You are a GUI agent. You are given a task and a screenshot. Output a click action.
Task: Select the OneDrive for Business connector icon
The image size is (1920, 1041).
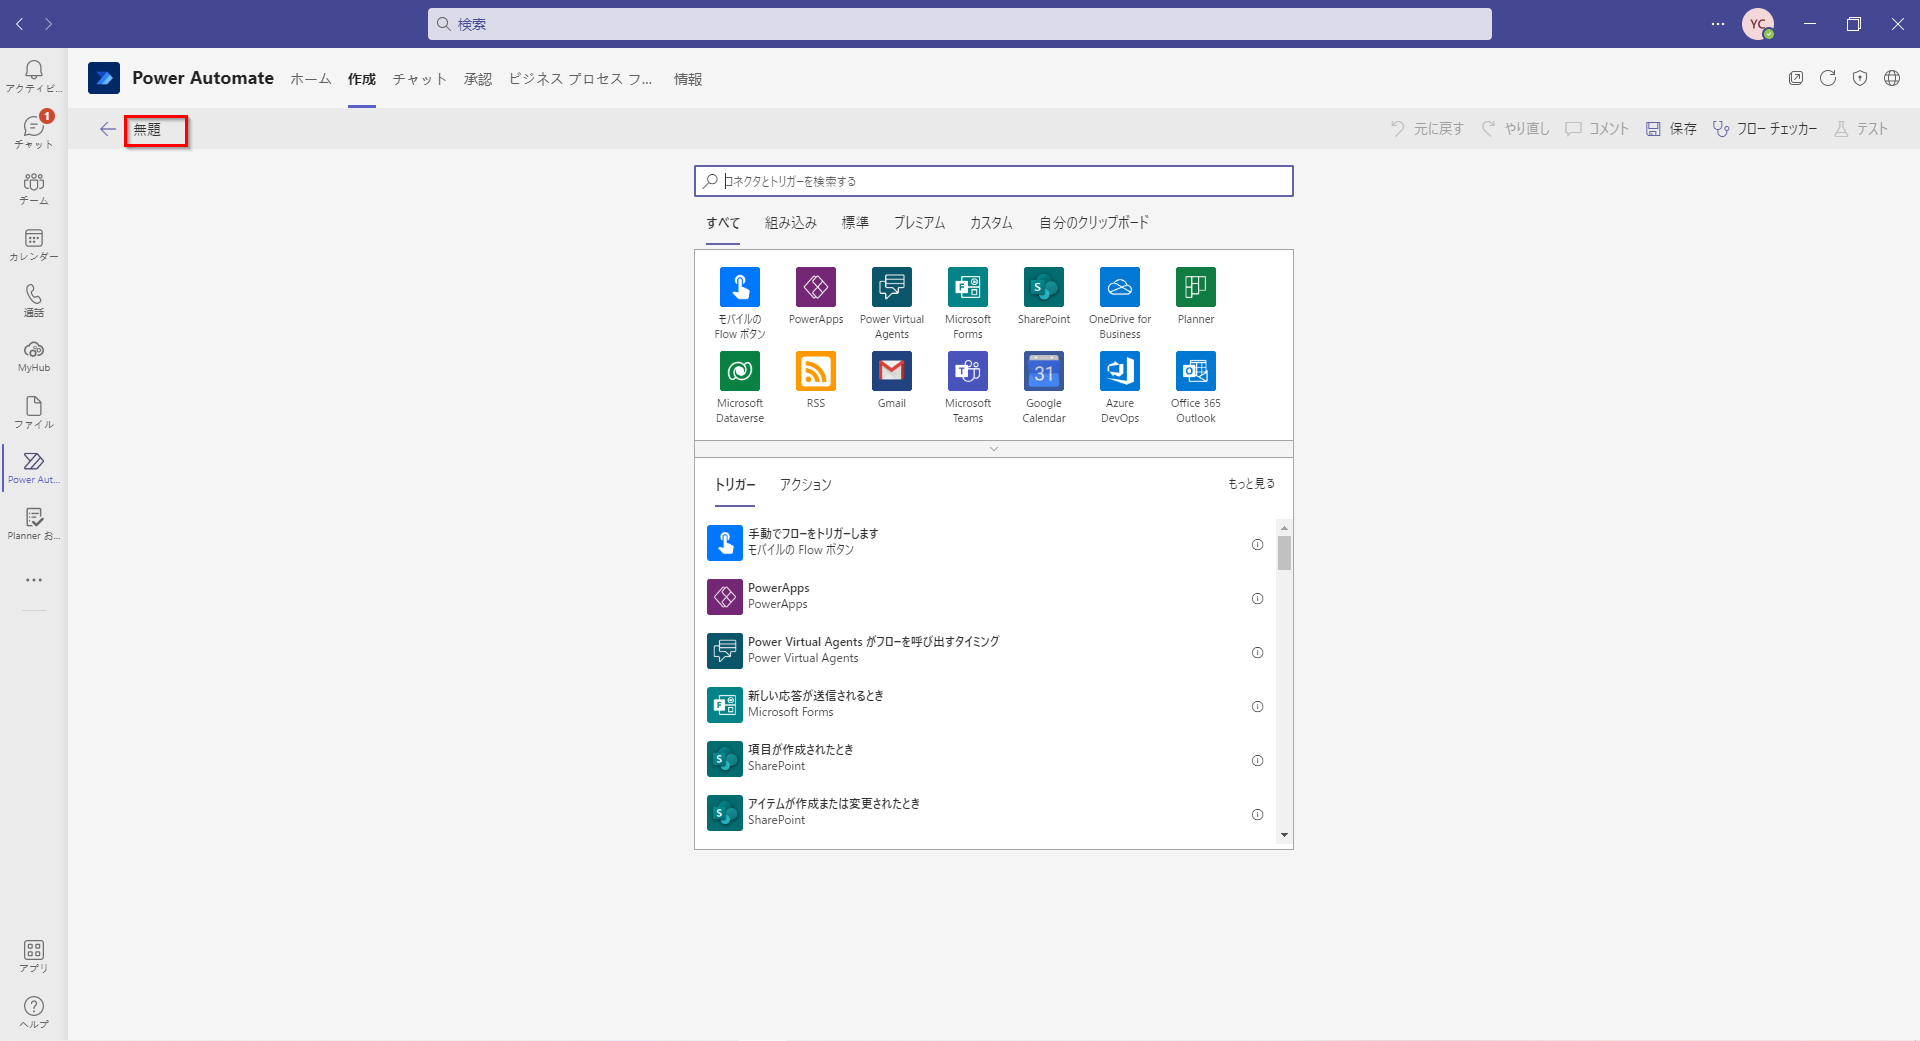click(x=1120, y=287)
